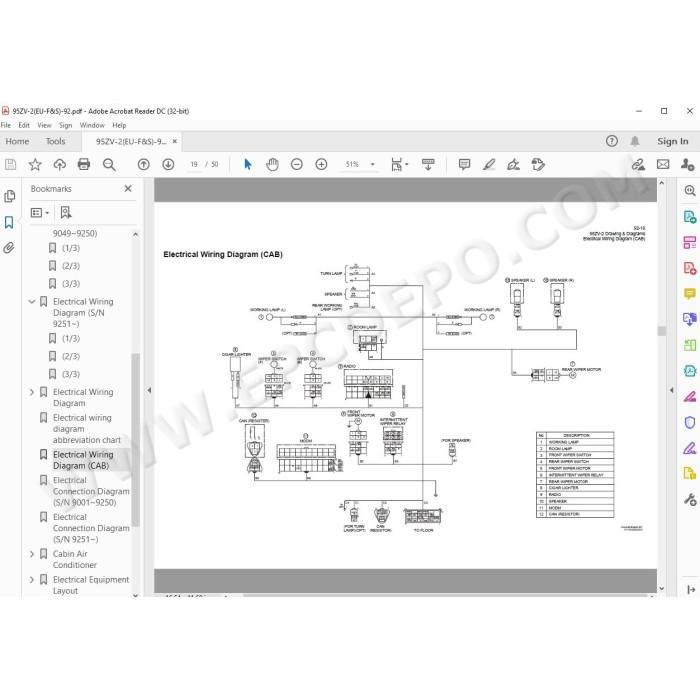Screen dimensions: 700x700
Task: Select the highlighter pen tool
Action: tap(489, 165)
